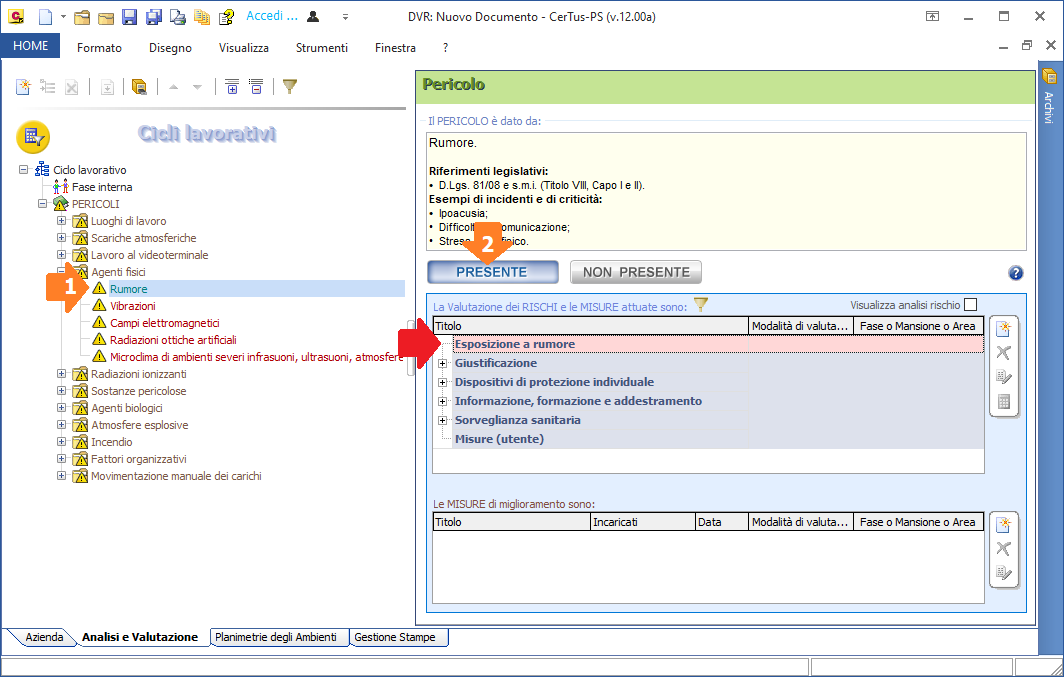Click the funnel icon next to the Valutazione dei RISCHI label

coord(700,305)
